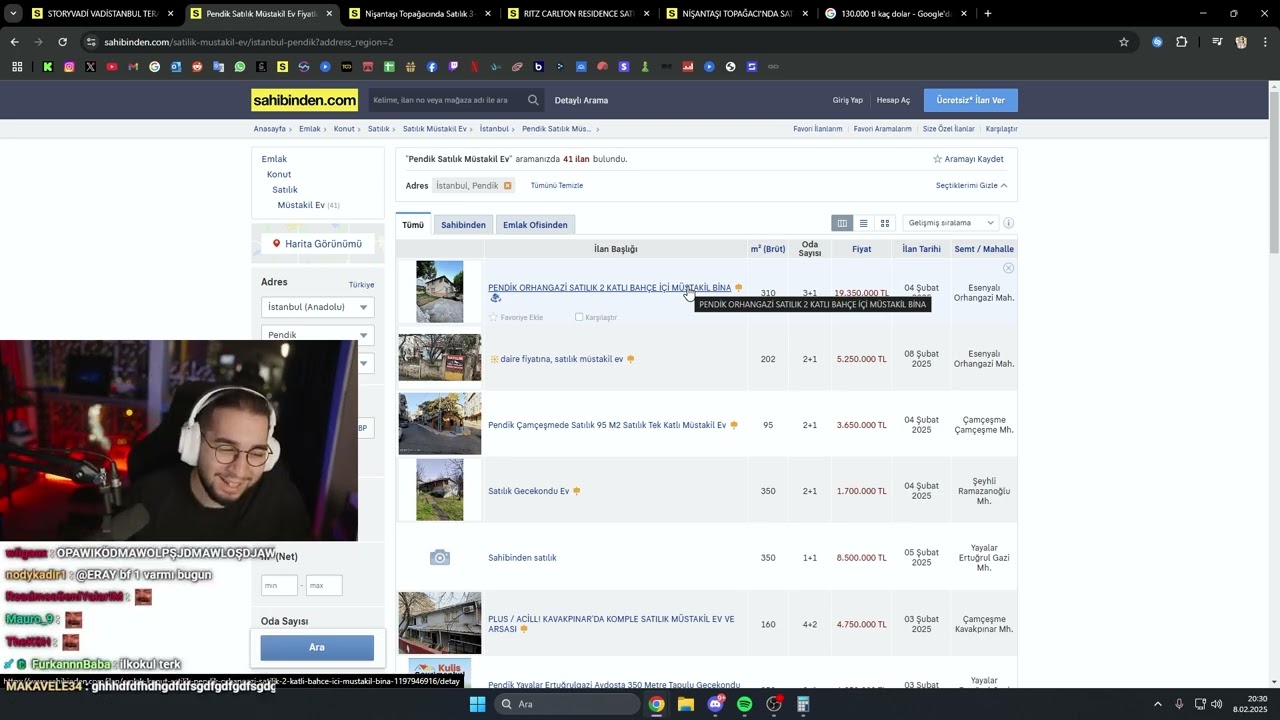
Task: Click the Müstakil Ev category in sidebar tree
Action: pos(301,205)
